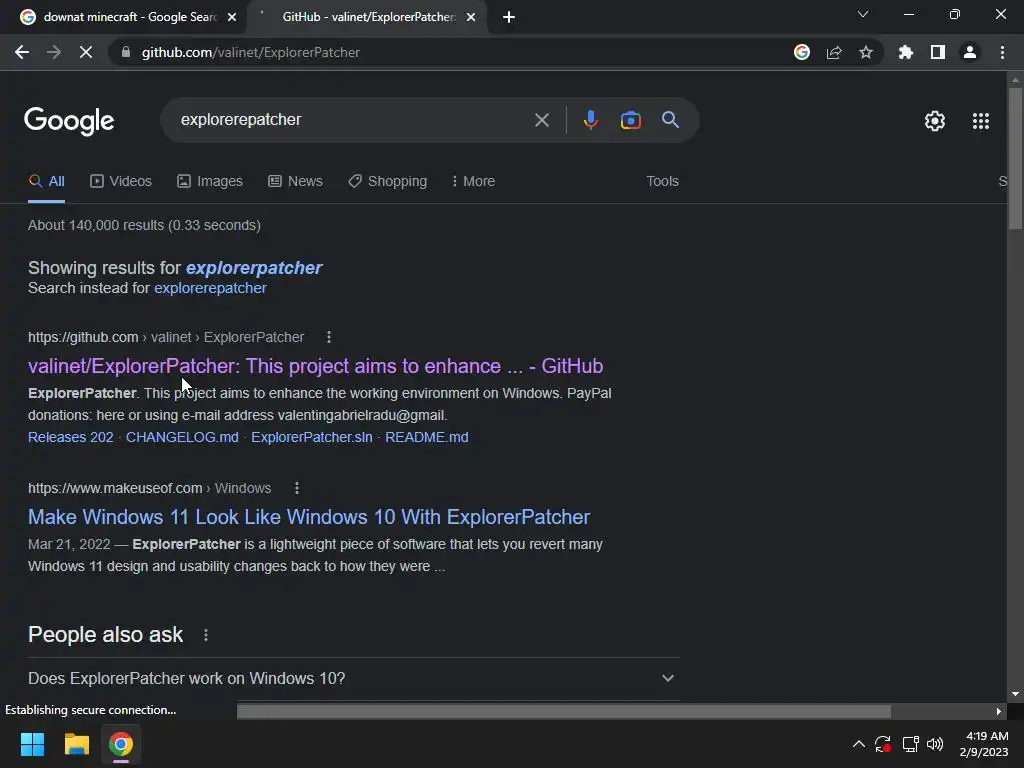Click the vertical page scrollbar thumb
The image size is (1024, 768).
pyautogui.click(x=1015, y=159)
